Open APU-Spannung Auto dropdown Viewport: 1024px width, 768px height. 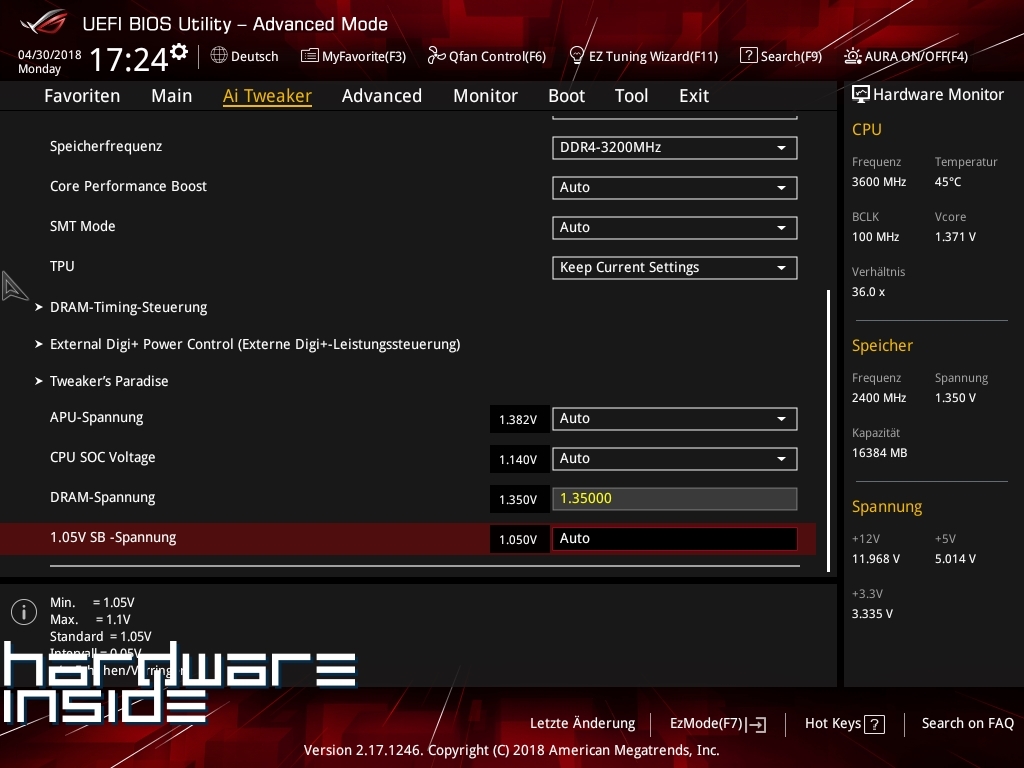675,419
